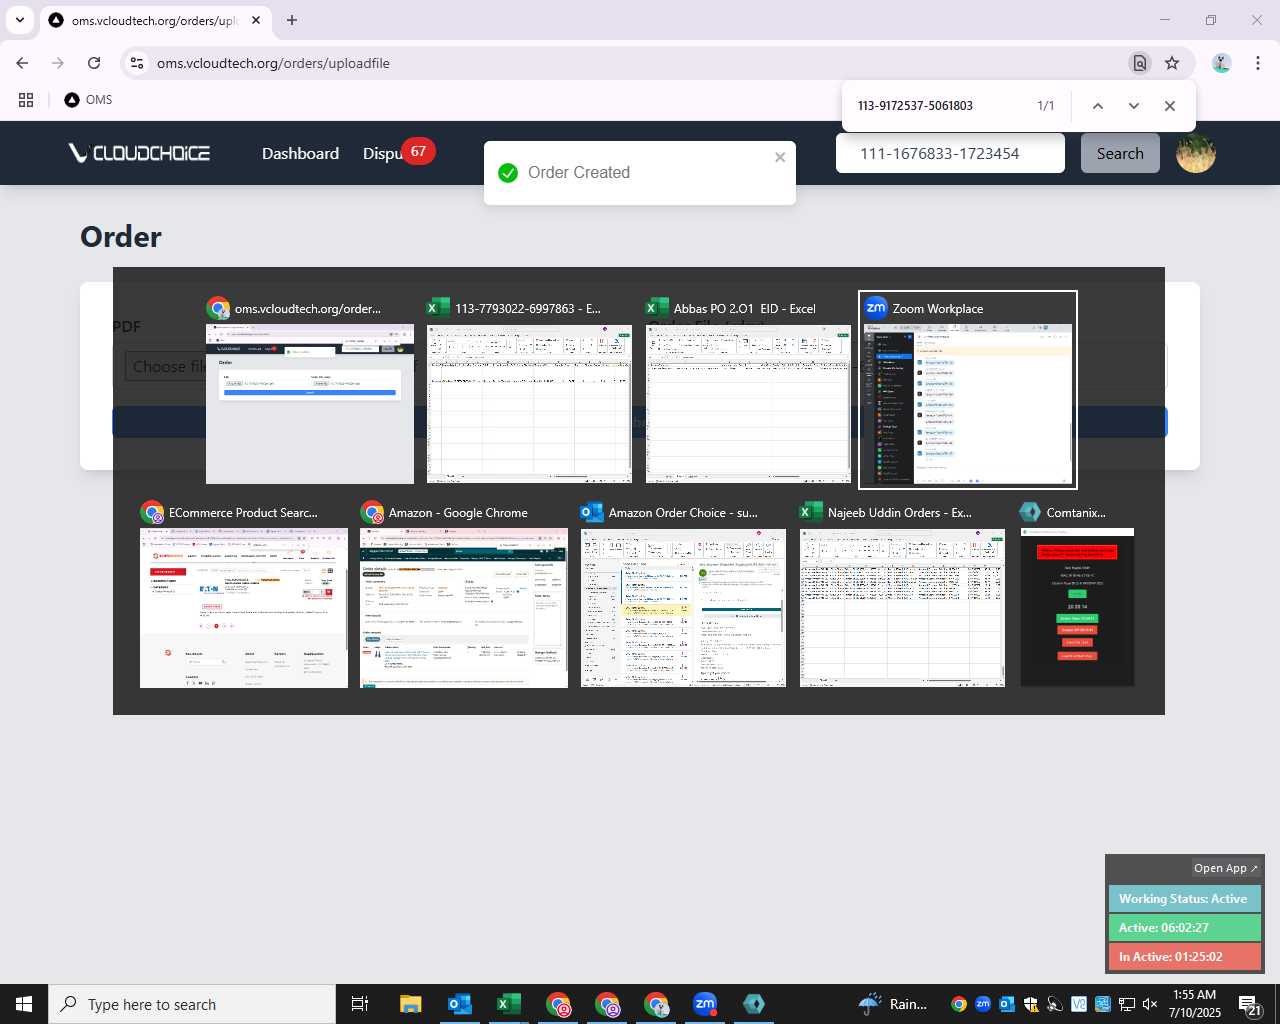Click the In Active: 01:25:02 timer
This screenshot has width=1280, height=1024.
[1184, 957]
